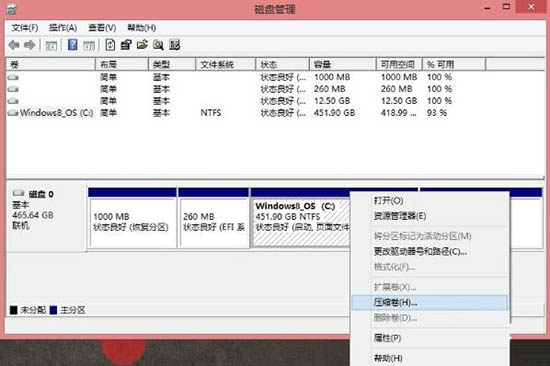Image resolution: width=550 pixels, height=366 pixels.
Task: Sort by the 布局 column header
Action: click(x=122, y=65)
